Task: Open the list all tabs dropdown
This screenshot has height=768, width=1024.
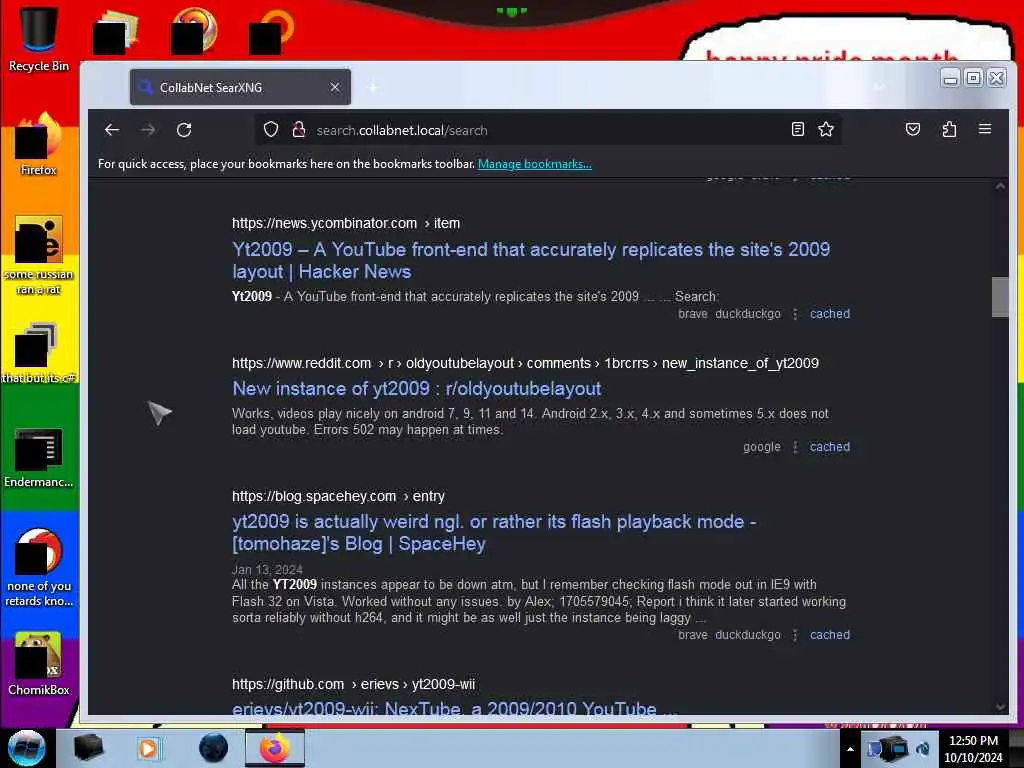Action: pyautogui.click(x=880, y=87)
